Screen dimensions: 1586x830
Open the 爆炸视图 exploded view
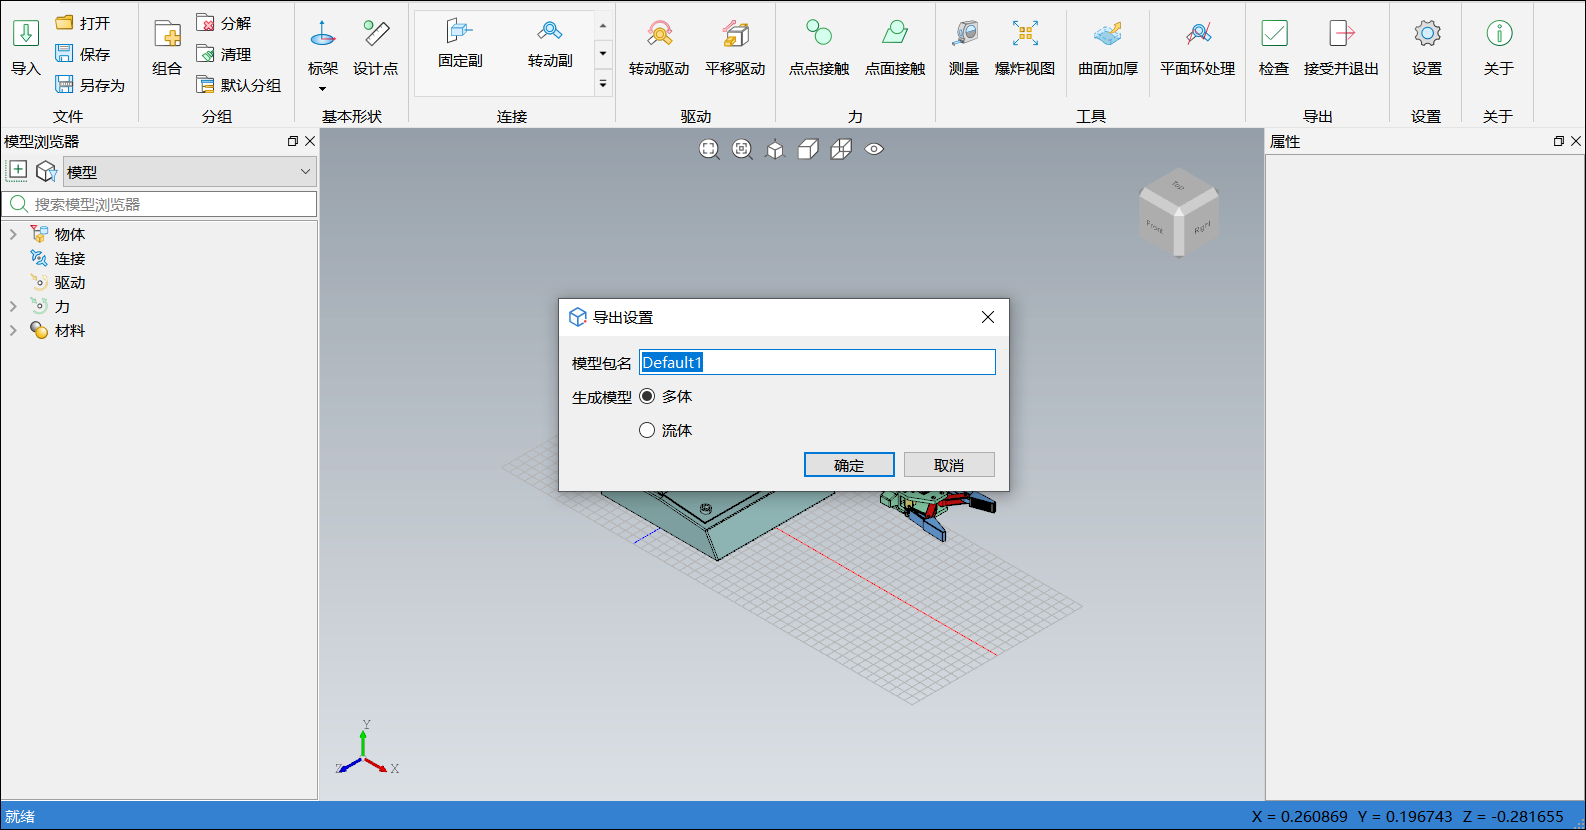1025,47
